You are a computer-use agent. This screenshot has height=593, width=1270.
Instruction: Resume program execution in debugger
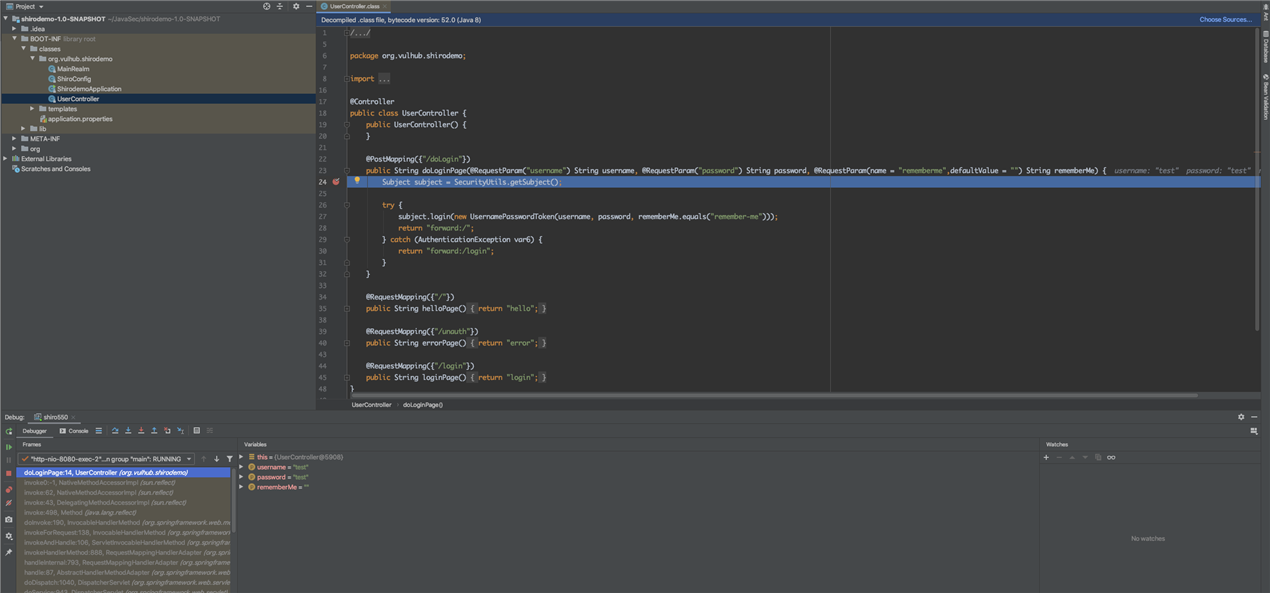9,447
